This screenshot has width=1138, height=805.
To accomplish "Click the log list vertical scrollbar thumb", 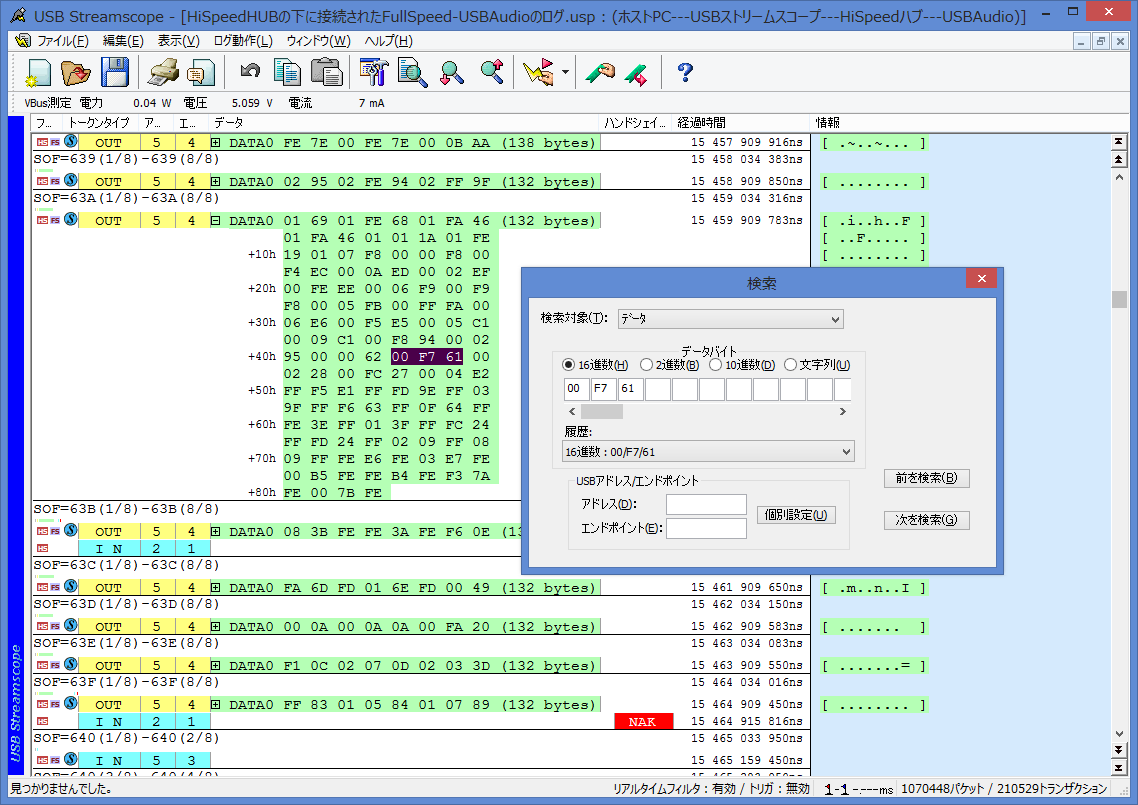I will pos(1118,299).
